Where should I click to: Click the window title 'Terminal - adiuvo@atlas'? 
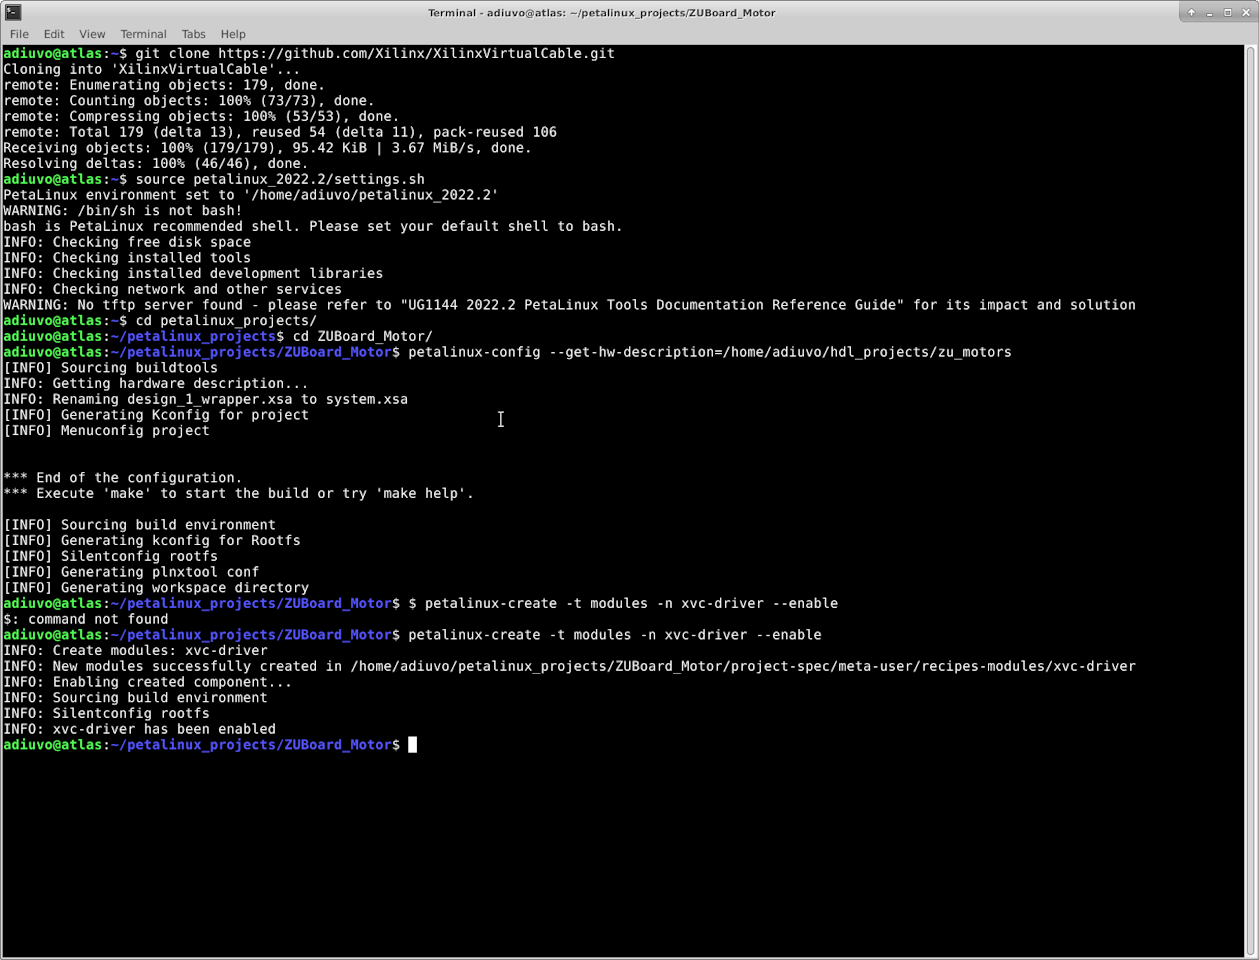[601, 13]
